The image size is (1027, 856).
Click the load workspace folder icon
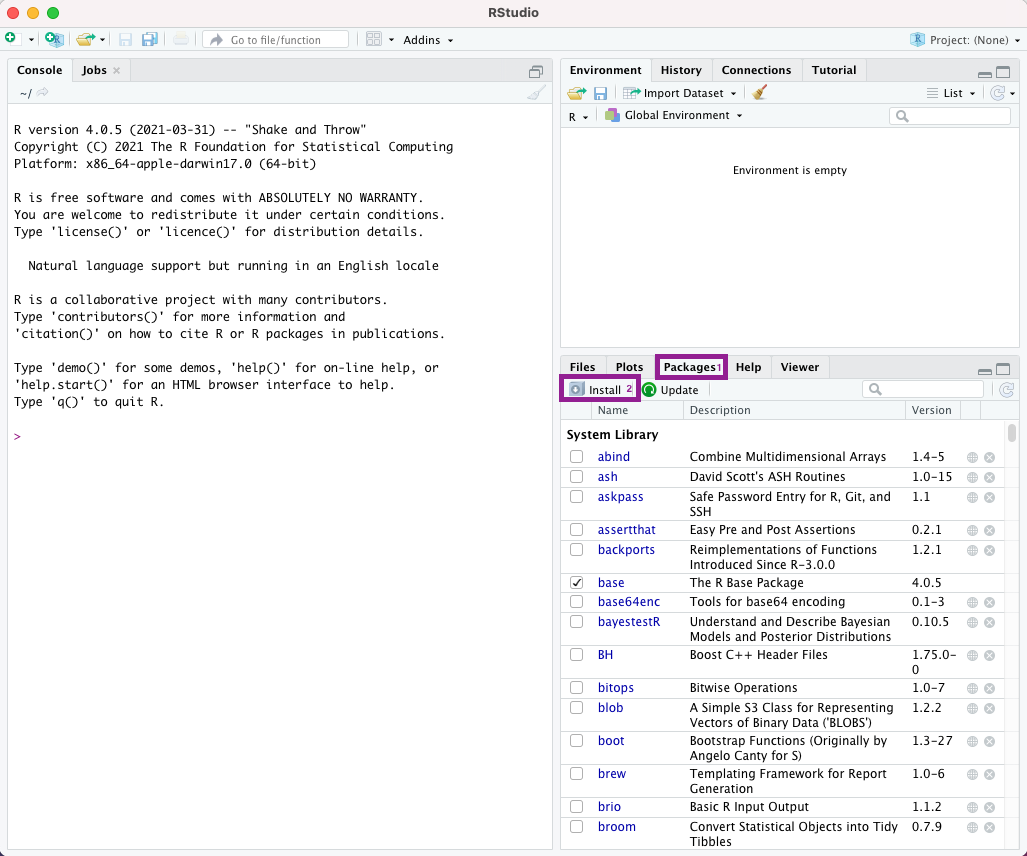point(576,93)
